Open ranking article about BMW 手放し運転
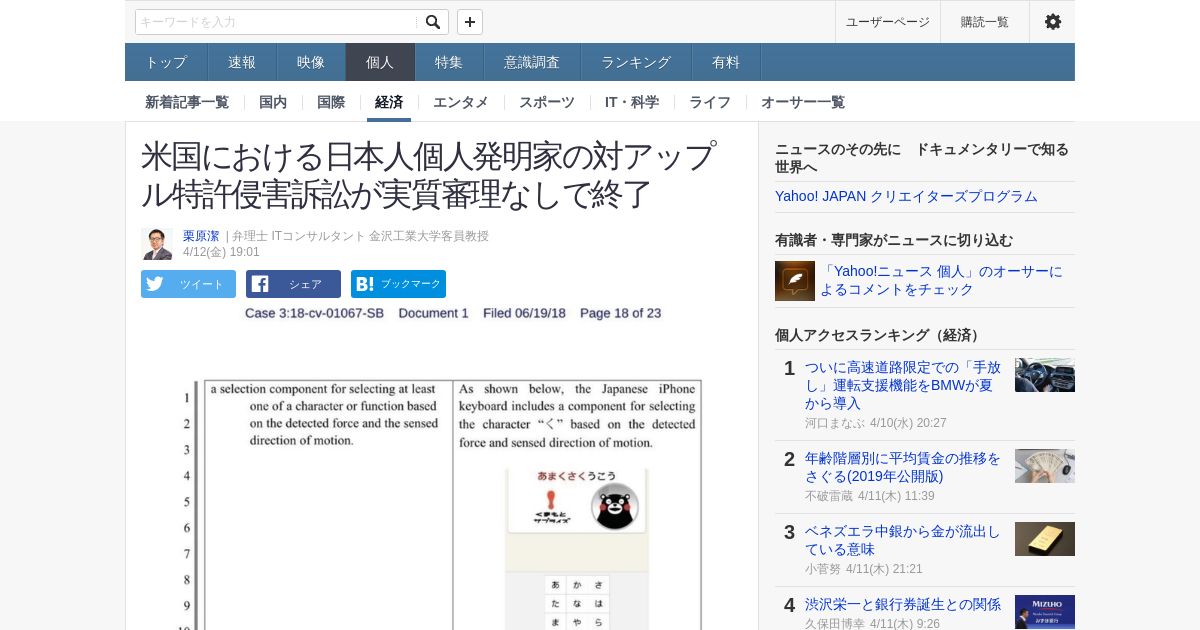The height and width of the screenshot is (630, 1200). point(903,385)
